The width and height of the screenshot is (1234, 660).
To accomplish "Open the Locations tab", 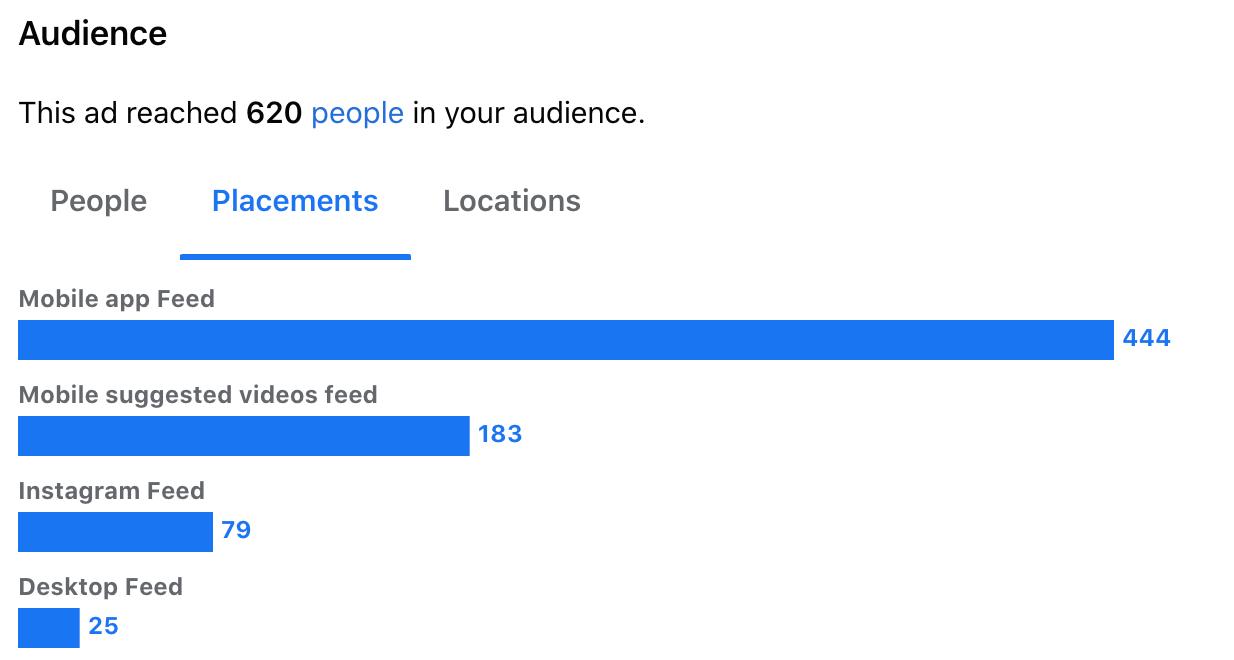I will coord(512,201).
